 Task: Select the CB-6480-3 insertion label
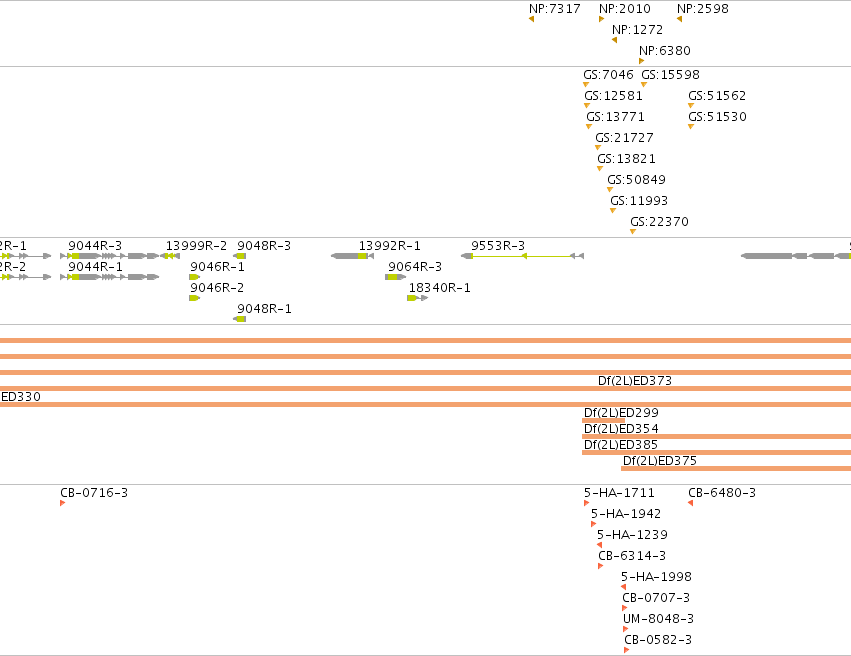coord(722,493)
